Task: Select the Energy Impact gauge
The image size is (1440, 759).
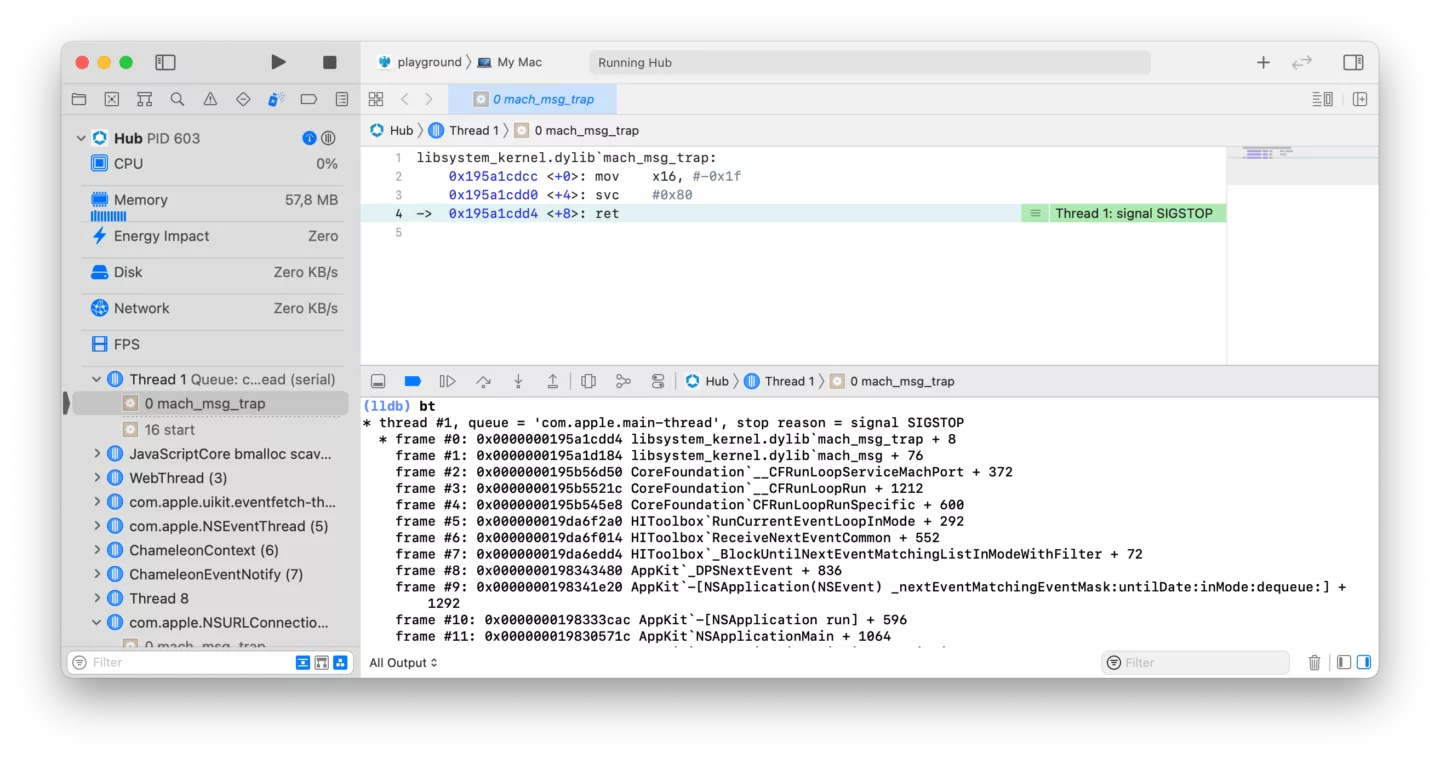Action: tap(214, 236)
